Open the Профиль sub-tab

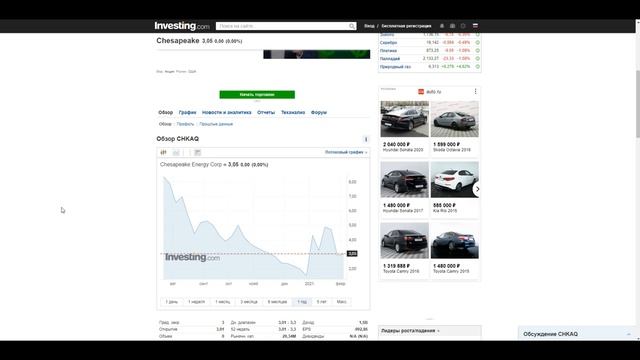pos(185,124)
